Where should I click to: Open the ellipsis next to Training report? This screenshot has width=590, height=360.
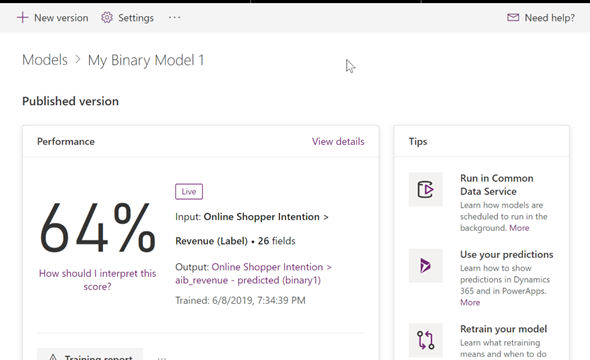coord(162,358)
